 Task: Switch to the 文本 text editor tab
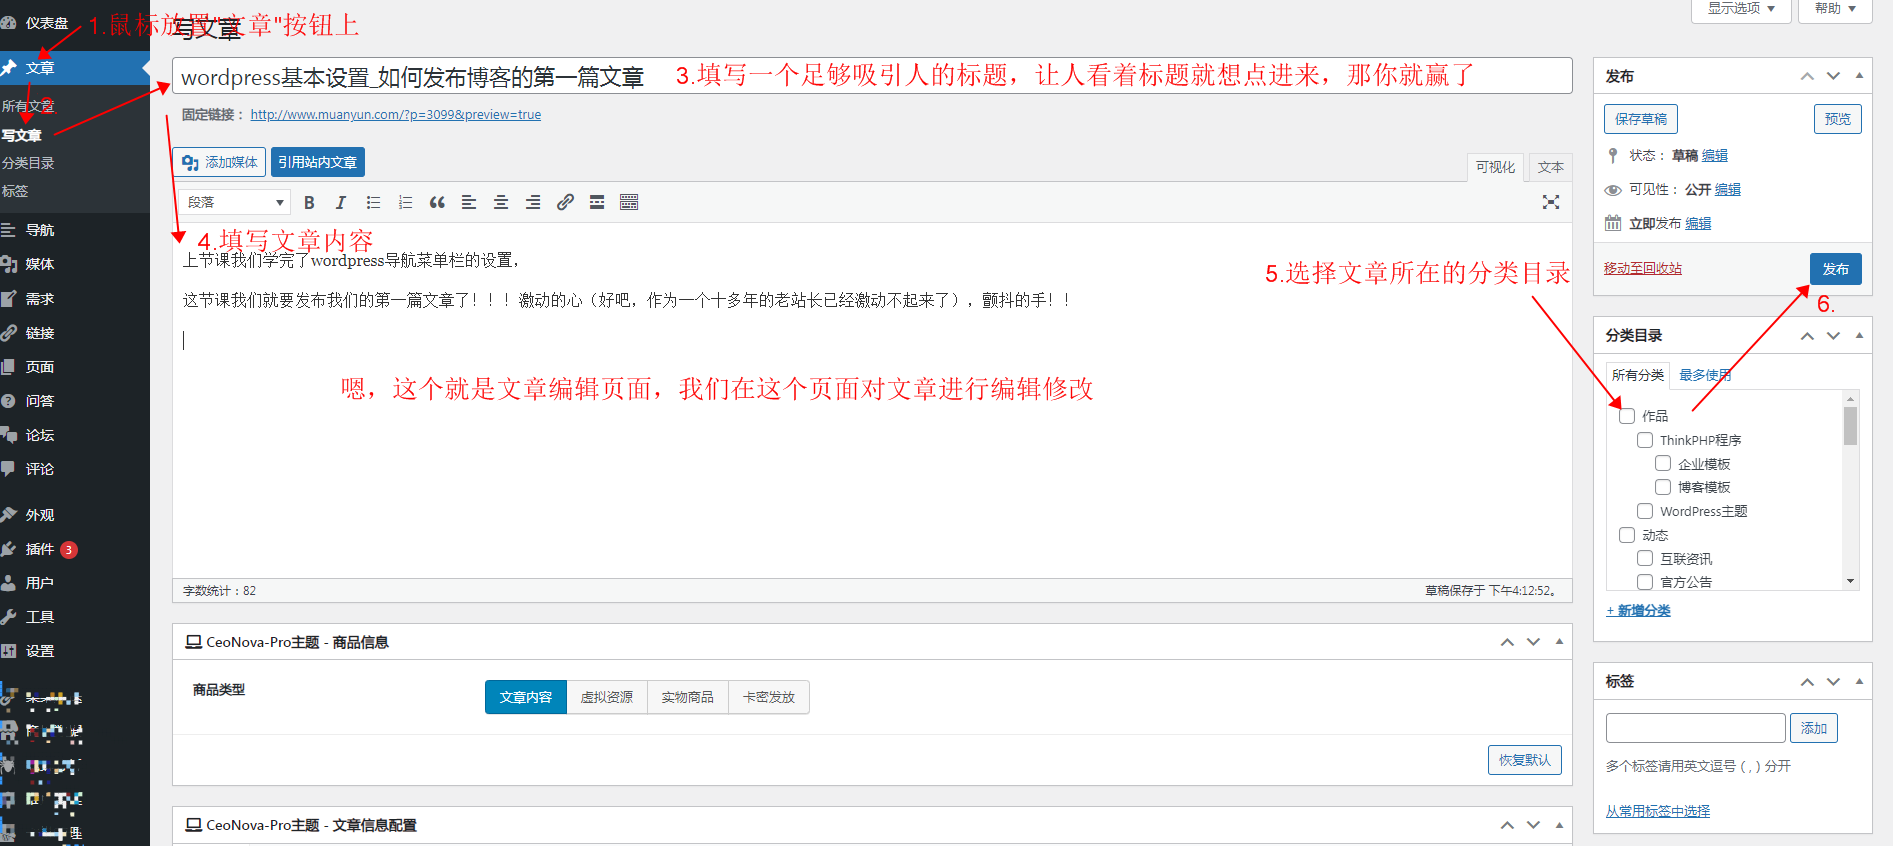coord(1551,167)
